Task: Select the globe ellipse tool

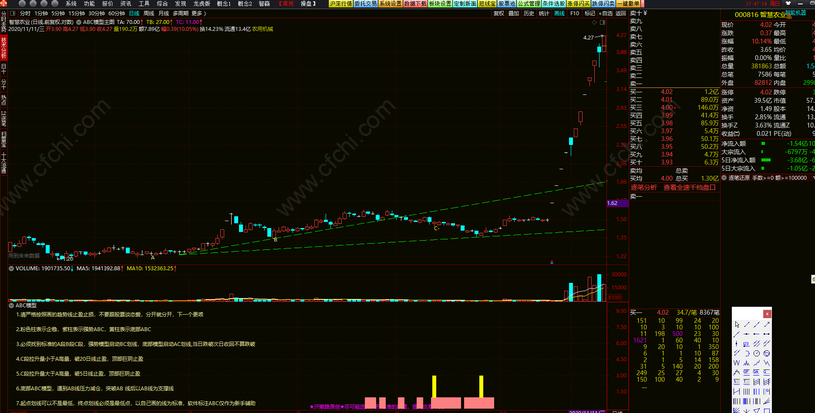Action: point(767,353)
